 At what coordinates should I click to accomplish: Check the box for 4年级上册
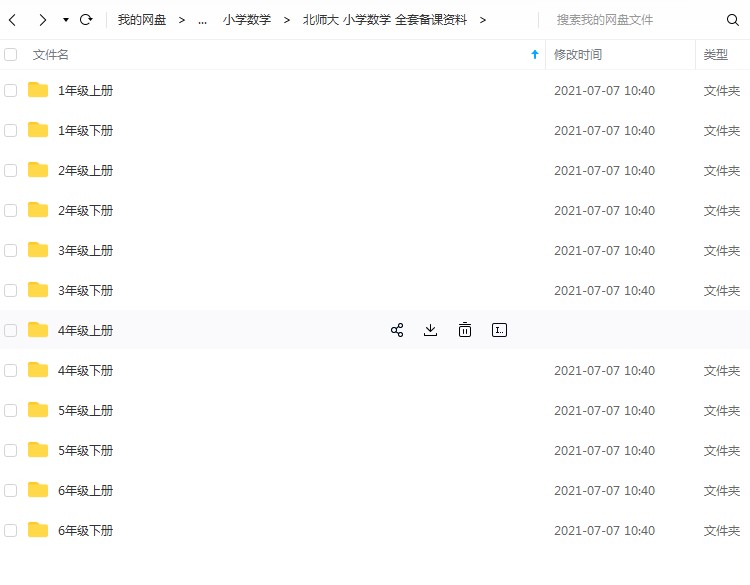pos(11,330)
